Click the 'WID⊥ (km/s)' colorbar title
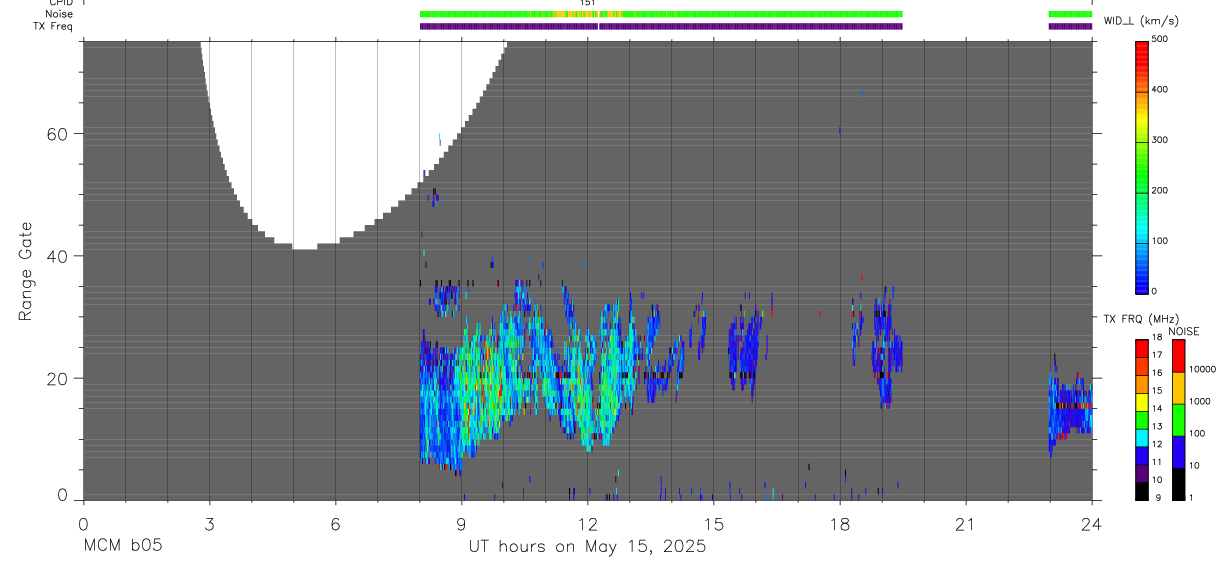Image resolution: width=1228 pixels, height=567 pixels. (x=1141, y=20)
